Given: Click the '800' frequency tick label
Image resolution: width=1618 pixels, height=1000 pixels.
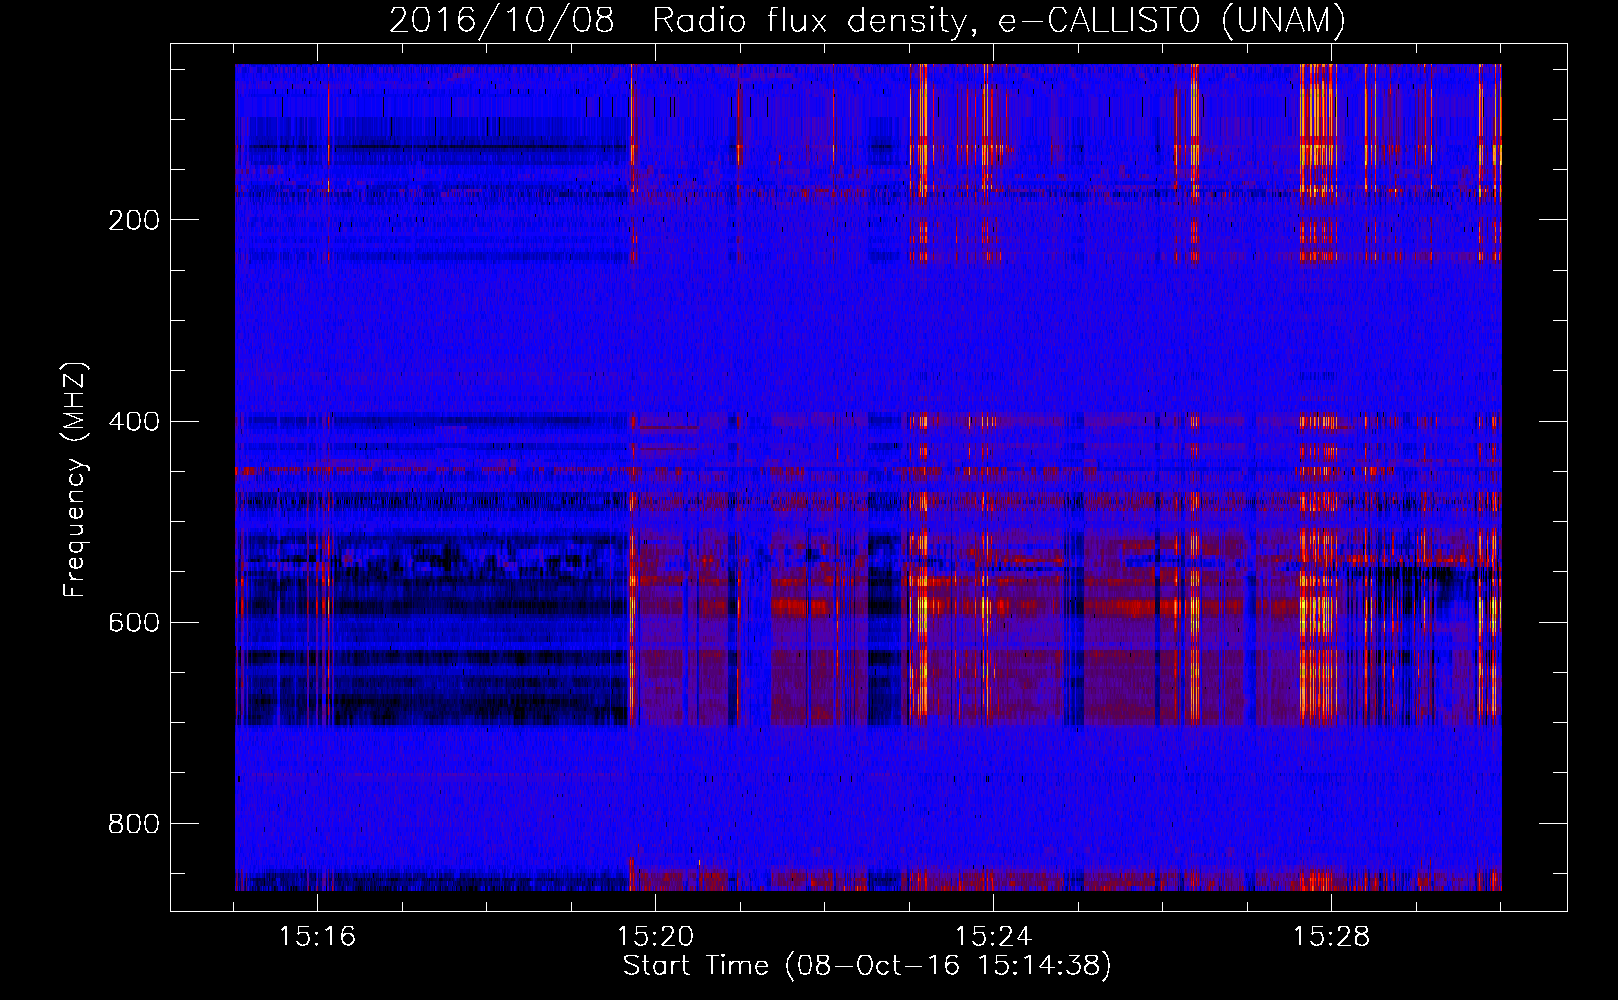Looking at the screenshot, I should [133, 823].
